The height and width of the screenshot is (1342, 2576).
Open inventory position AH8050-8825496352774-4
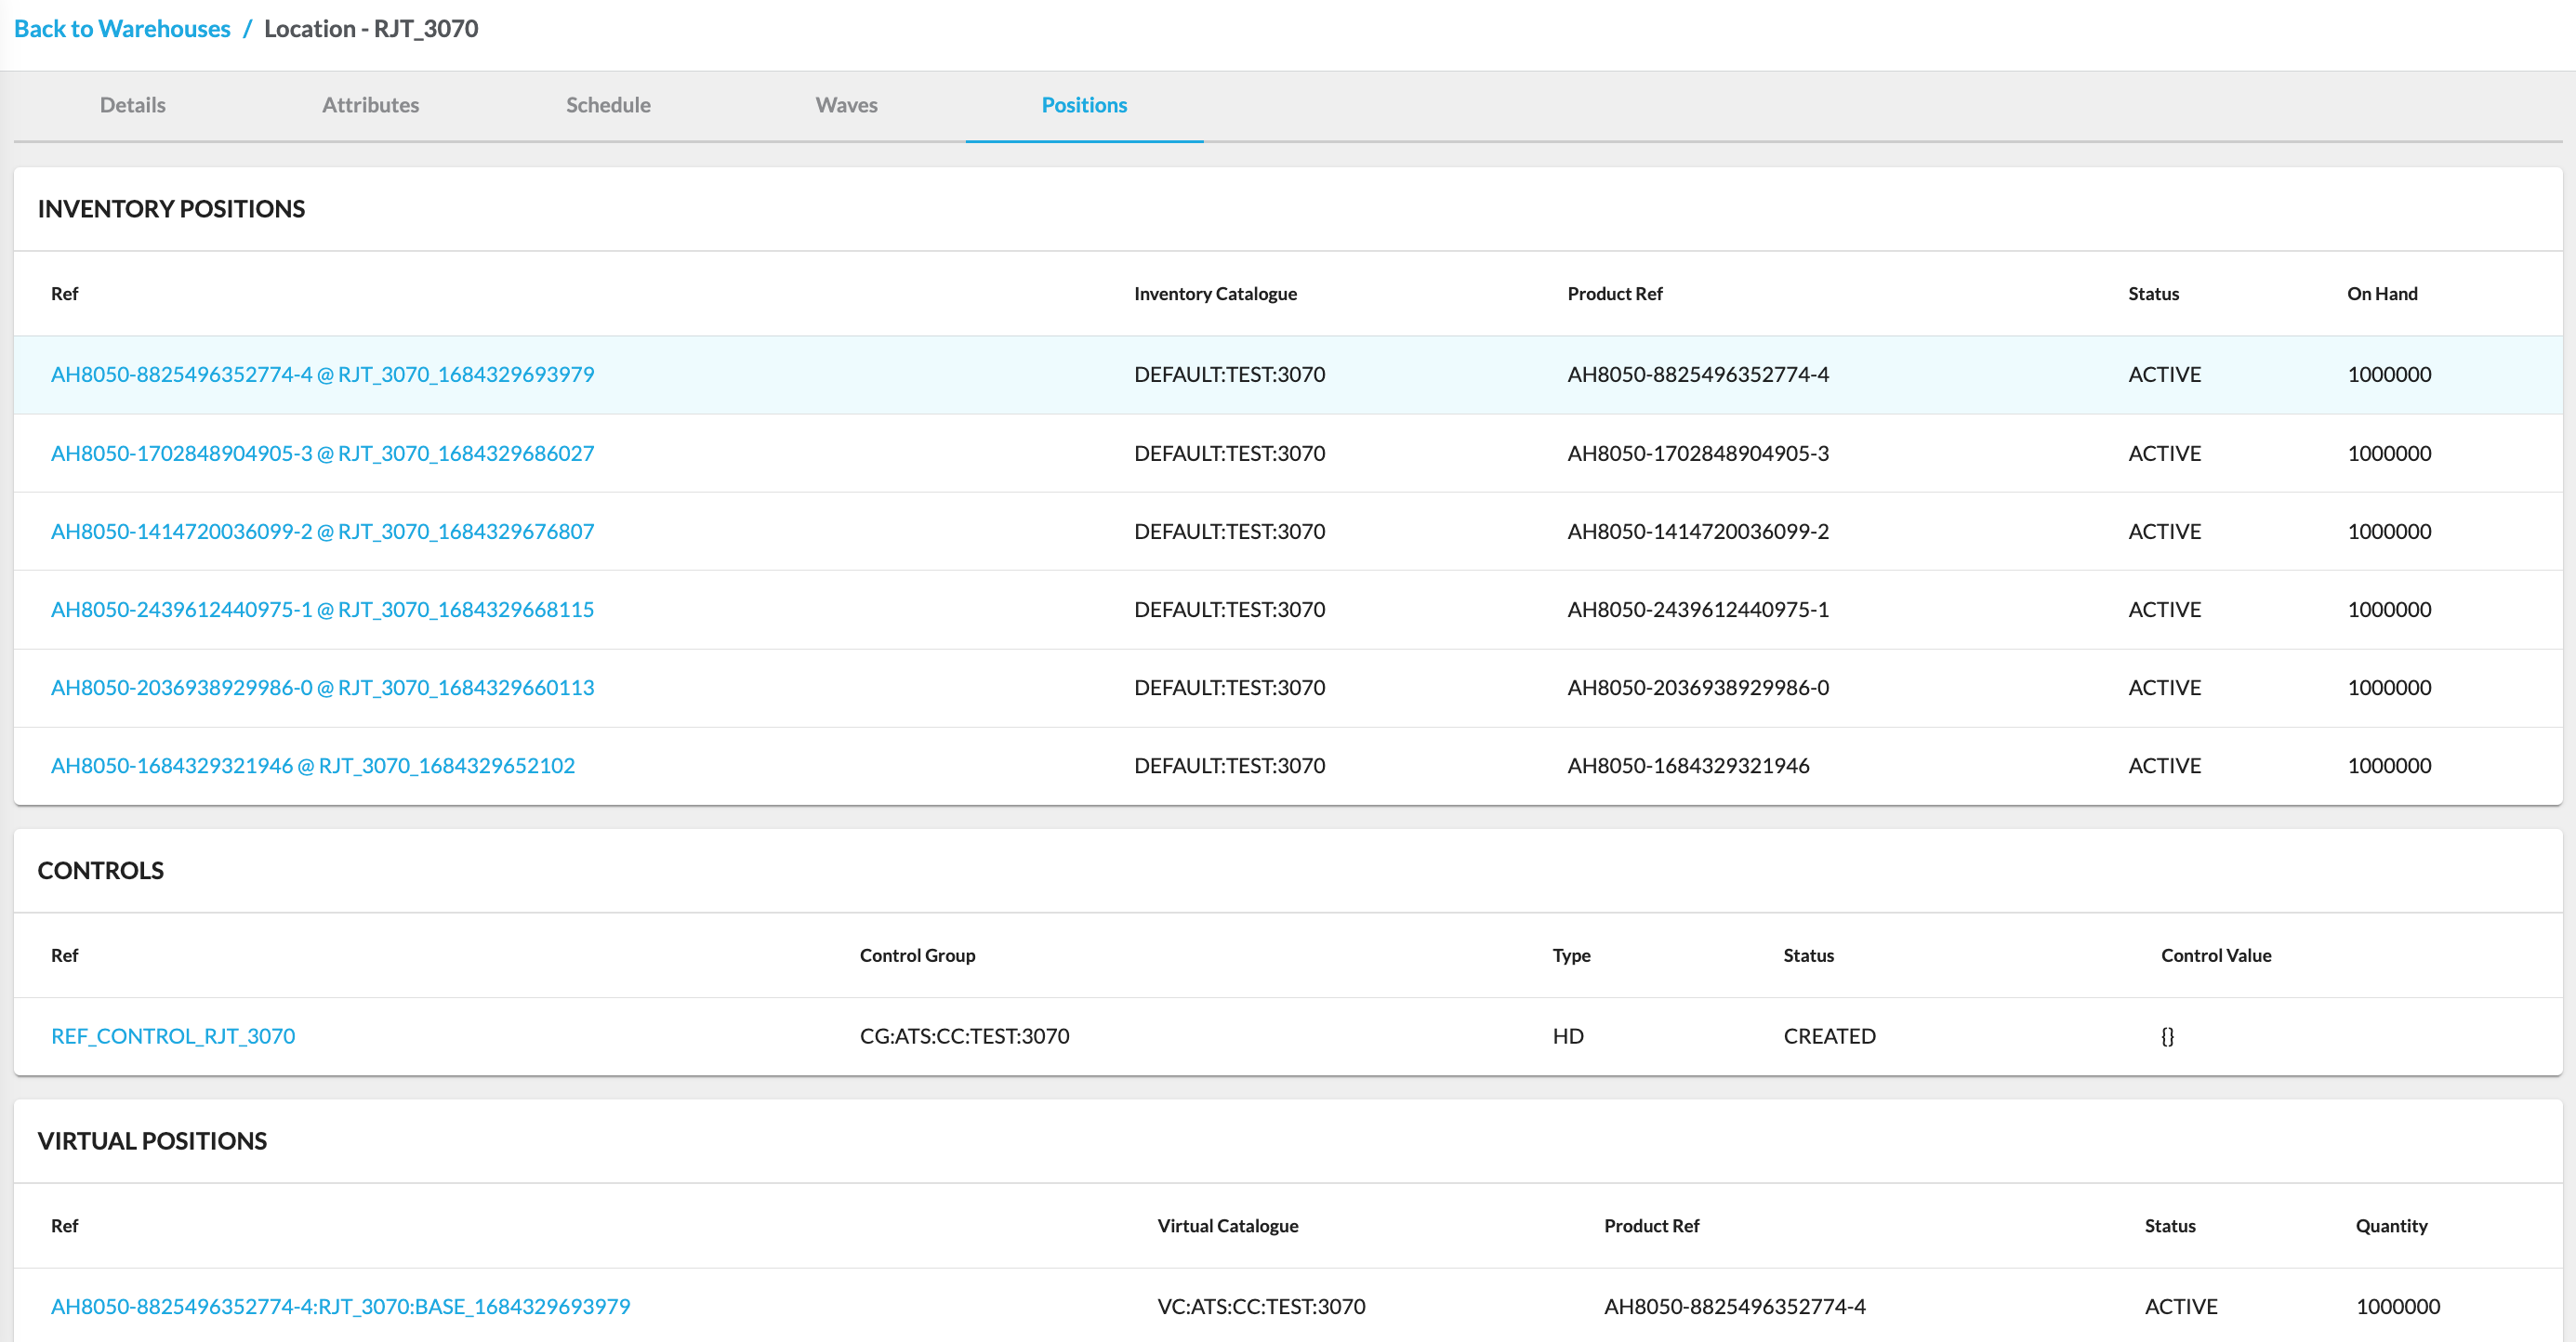point(327,375)
